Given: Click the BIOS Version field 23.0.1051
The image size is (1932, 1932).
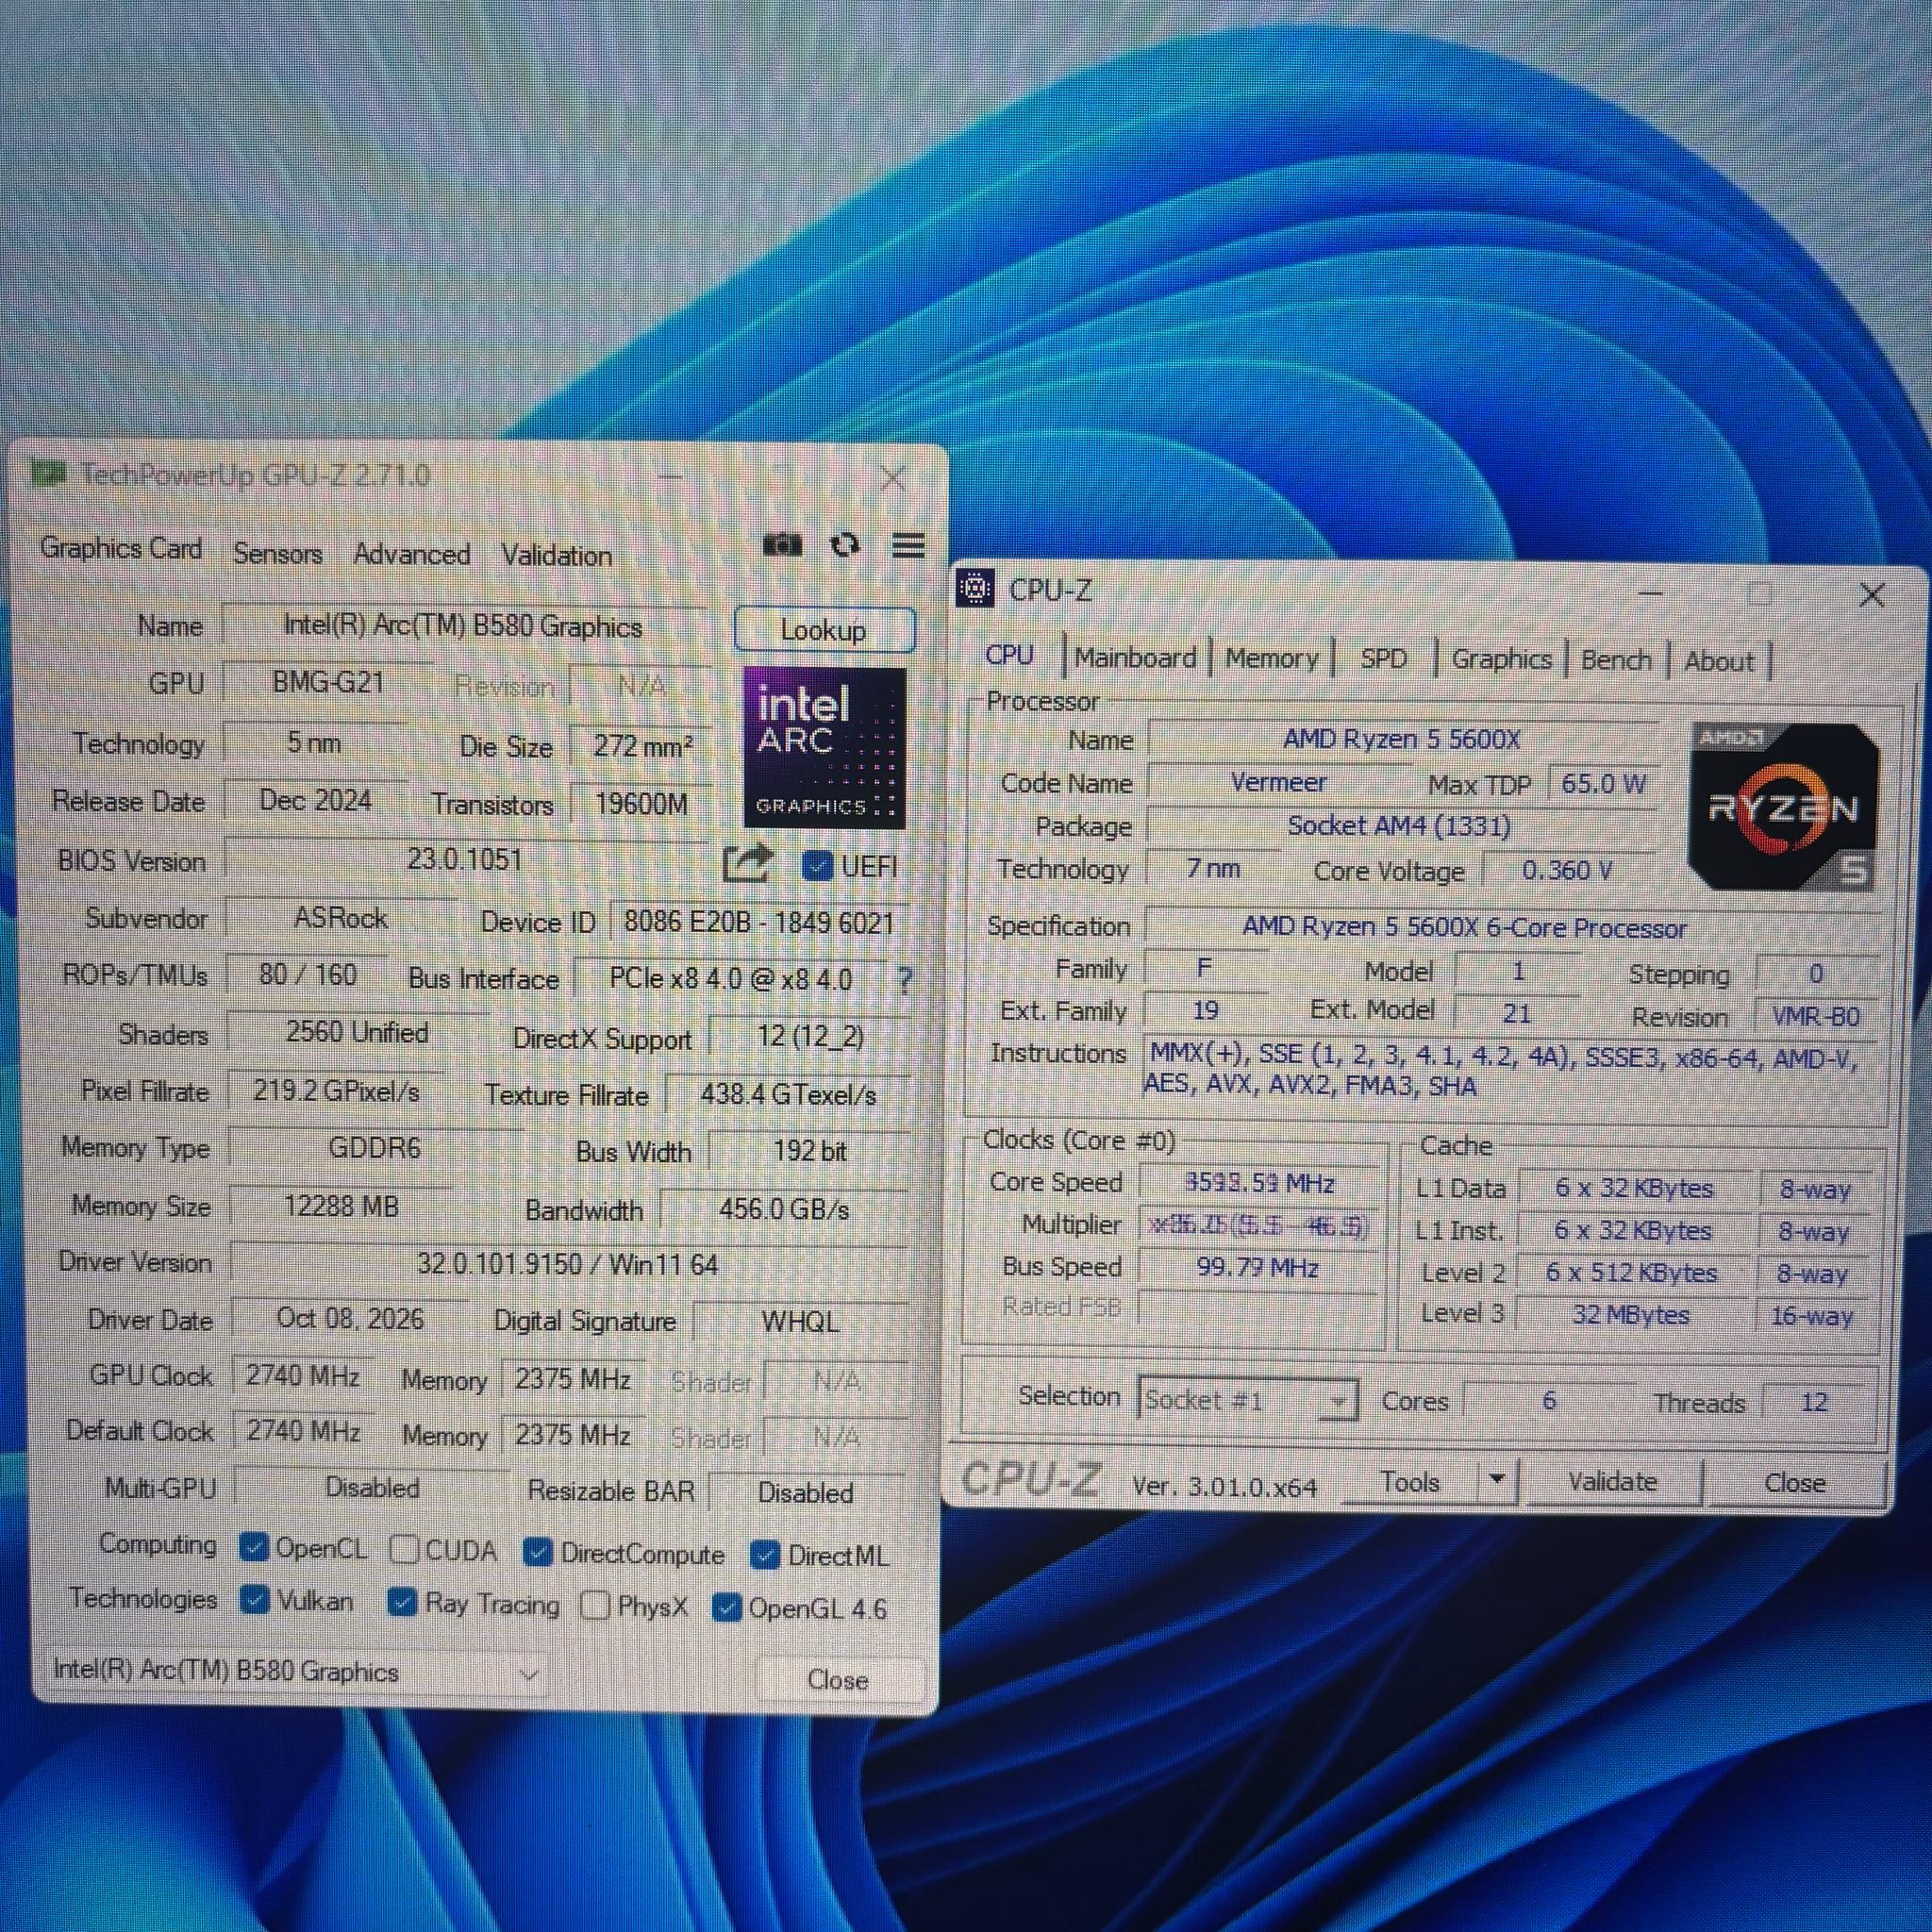Looking at the screenshot, I should (x=464, y=859).
